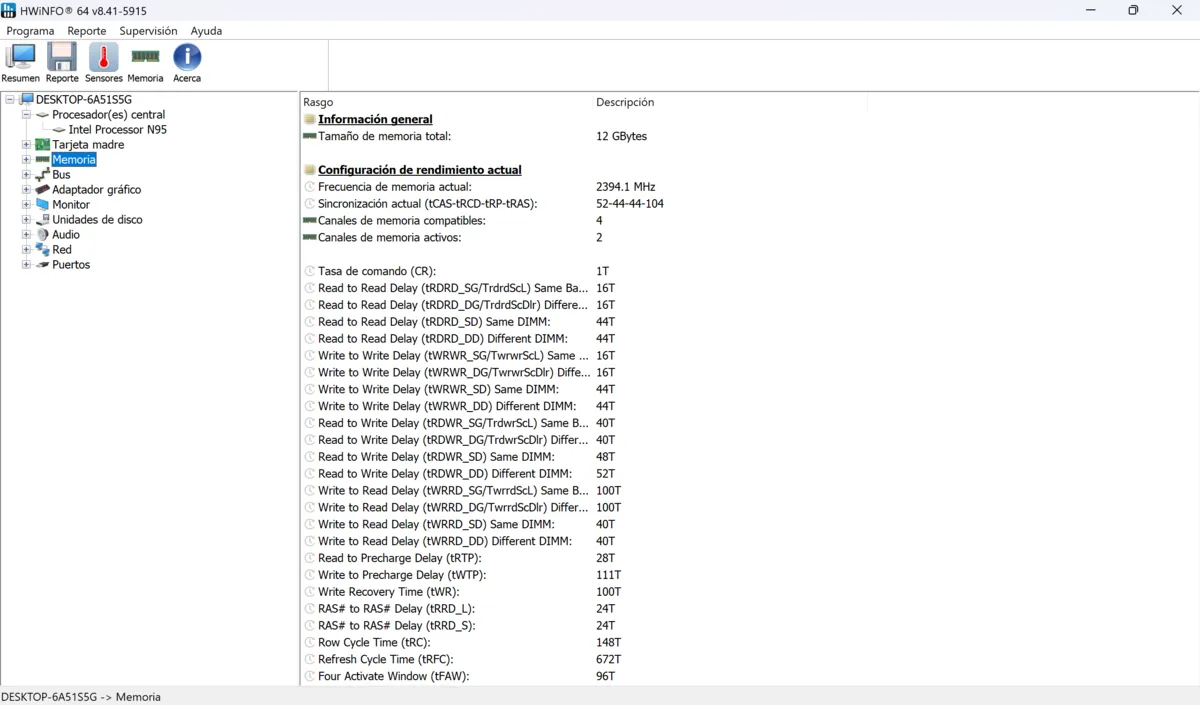1200x705 pixels.
Task: Click the Adaptador gráfico card icon
Action: pos(42,190)
